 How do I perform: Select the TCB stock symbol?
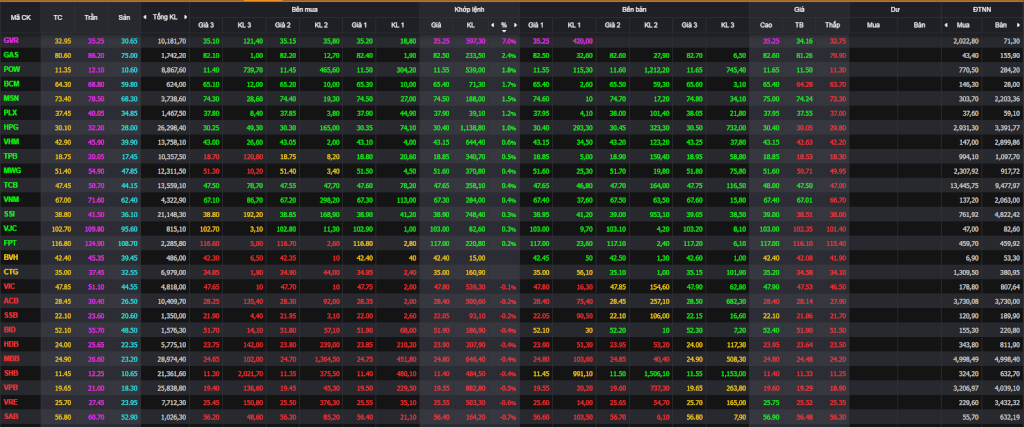[x=11, y=185]
